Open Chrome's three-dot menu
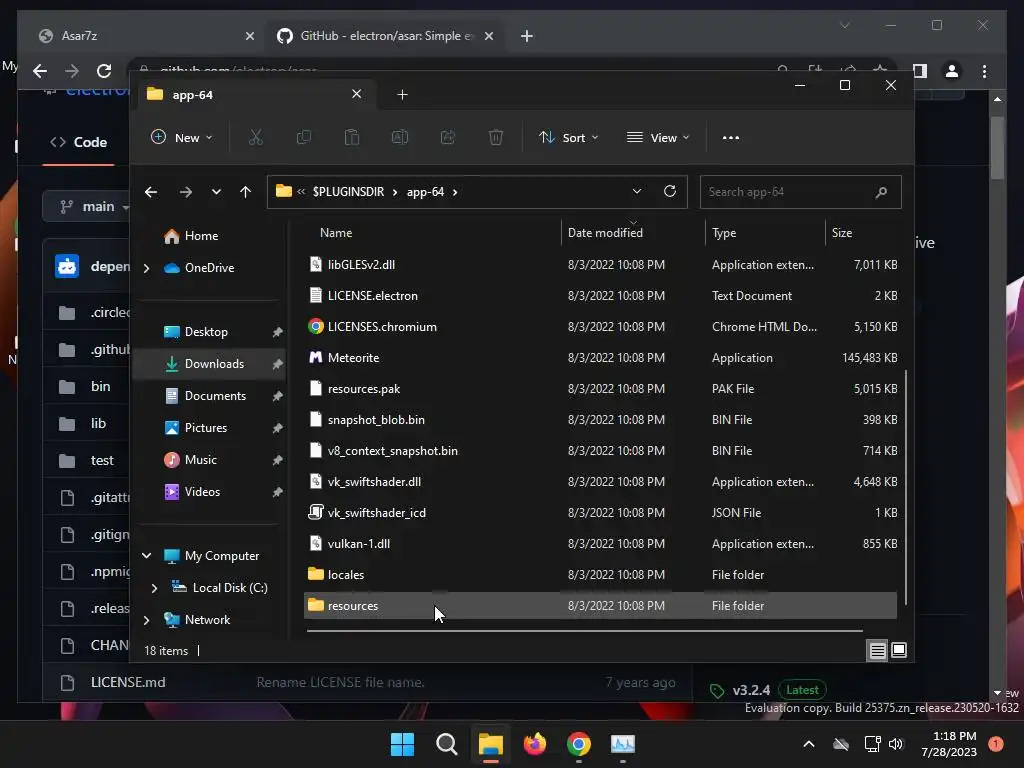Screen dimensions: 1024x768 984,71
